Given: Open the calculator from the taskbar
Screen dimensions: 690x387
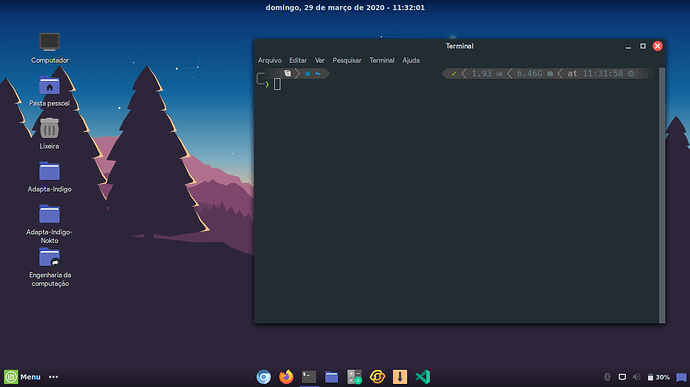Looking at the screenshot, I should point(354,377).
